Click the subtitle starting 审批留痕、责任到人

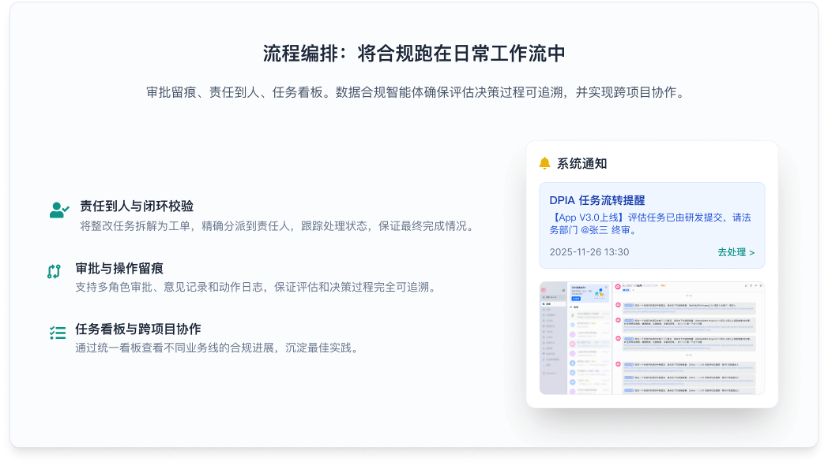[x=416, y=92]
